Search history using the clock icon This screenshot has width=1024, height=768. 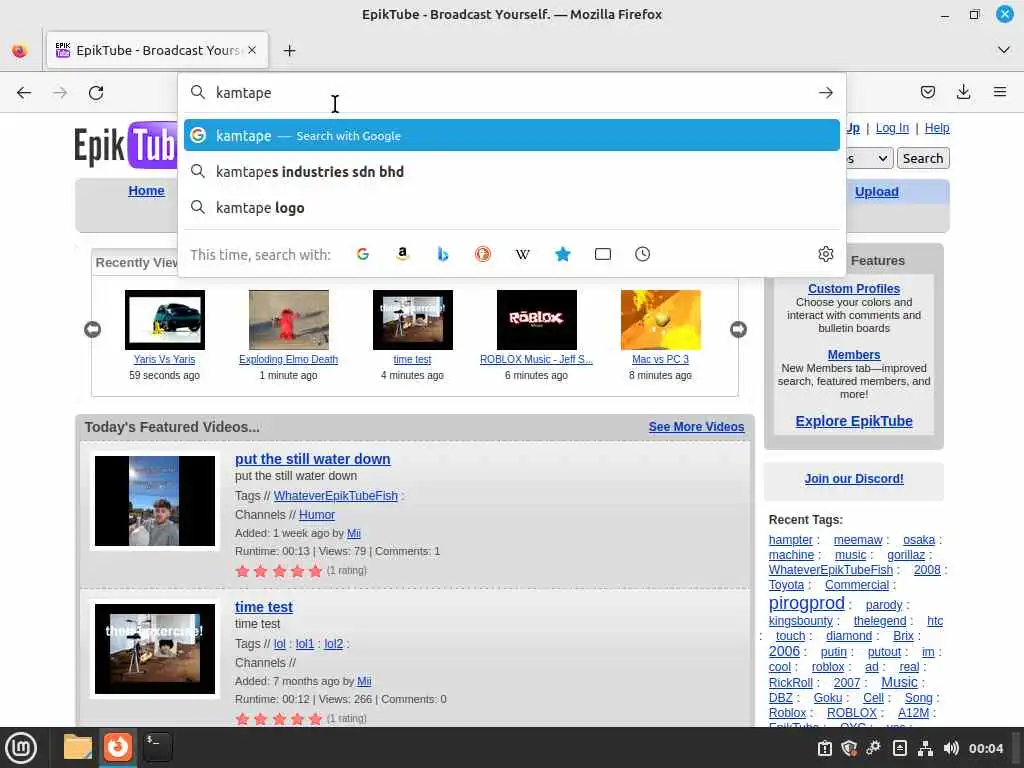(x=643, y=254)
